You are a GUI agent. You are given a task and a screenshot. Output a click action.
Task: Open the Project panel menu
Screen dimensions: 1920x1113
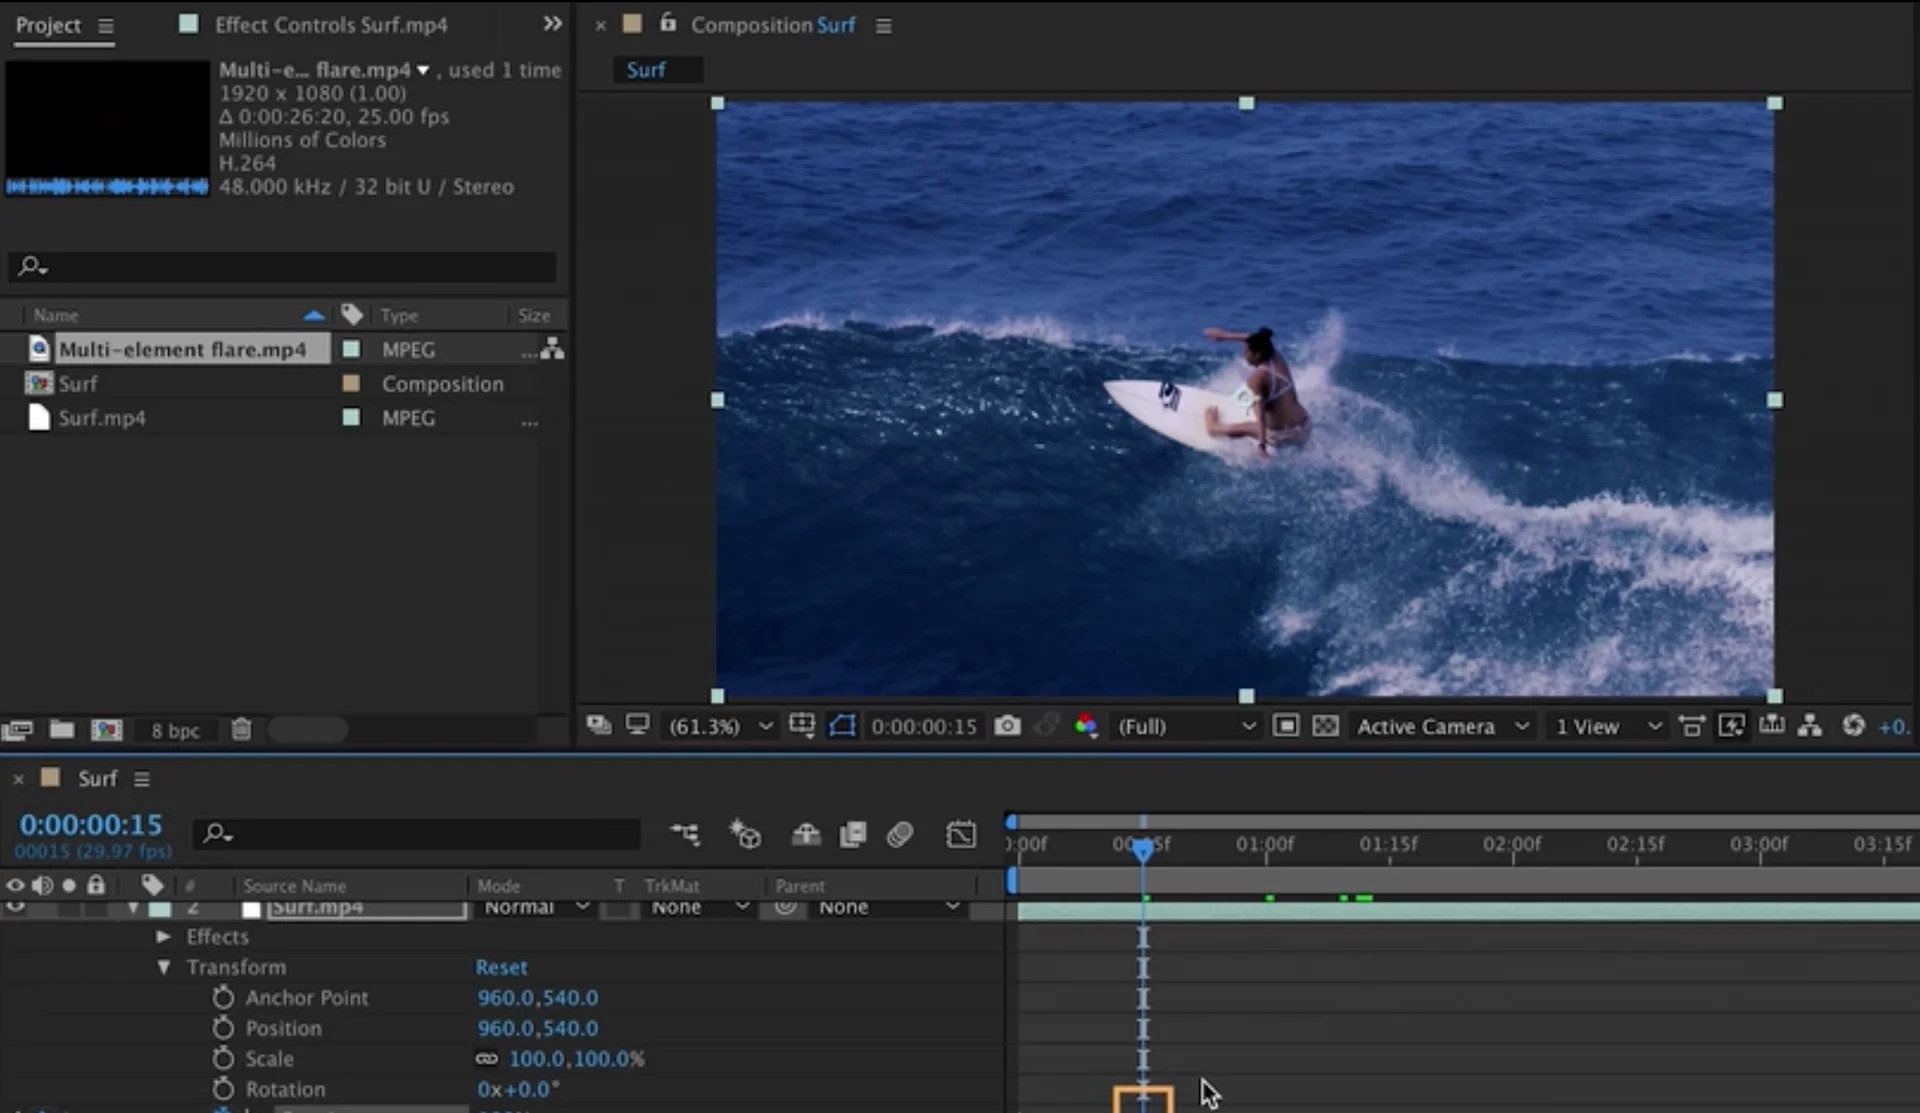pyautogui.click(x=106, y=26)
